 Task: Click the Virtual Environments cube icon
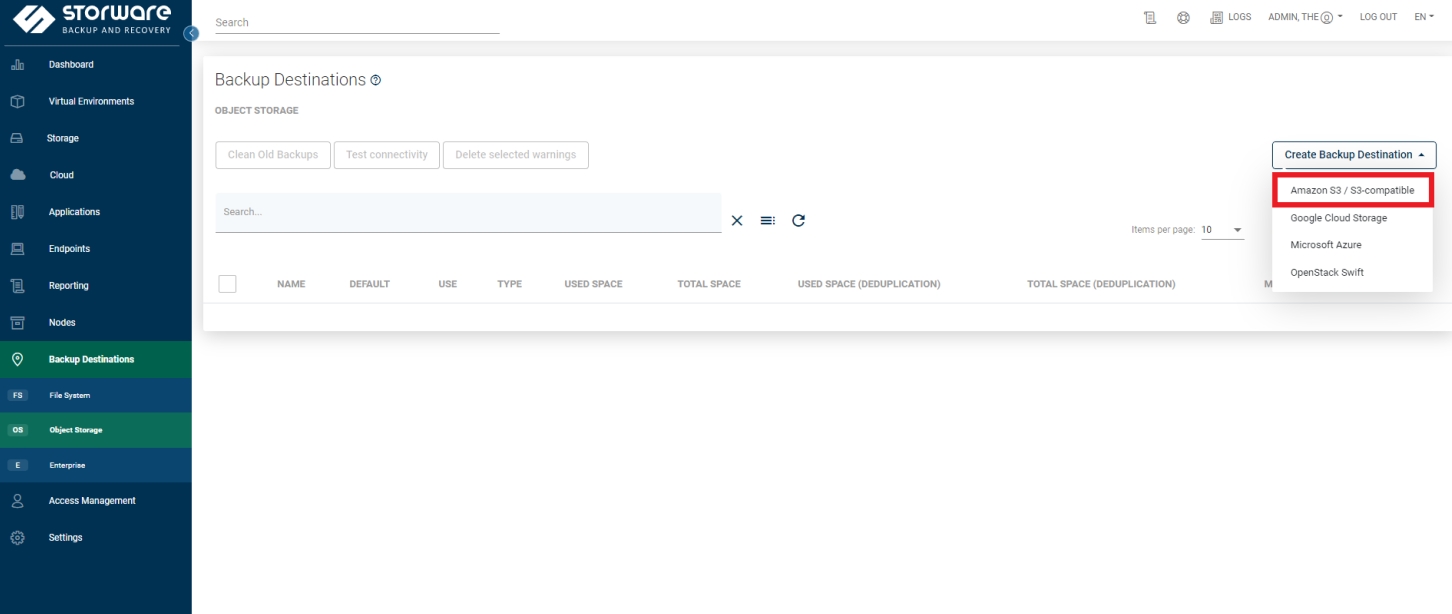click(x=17, y=102)
